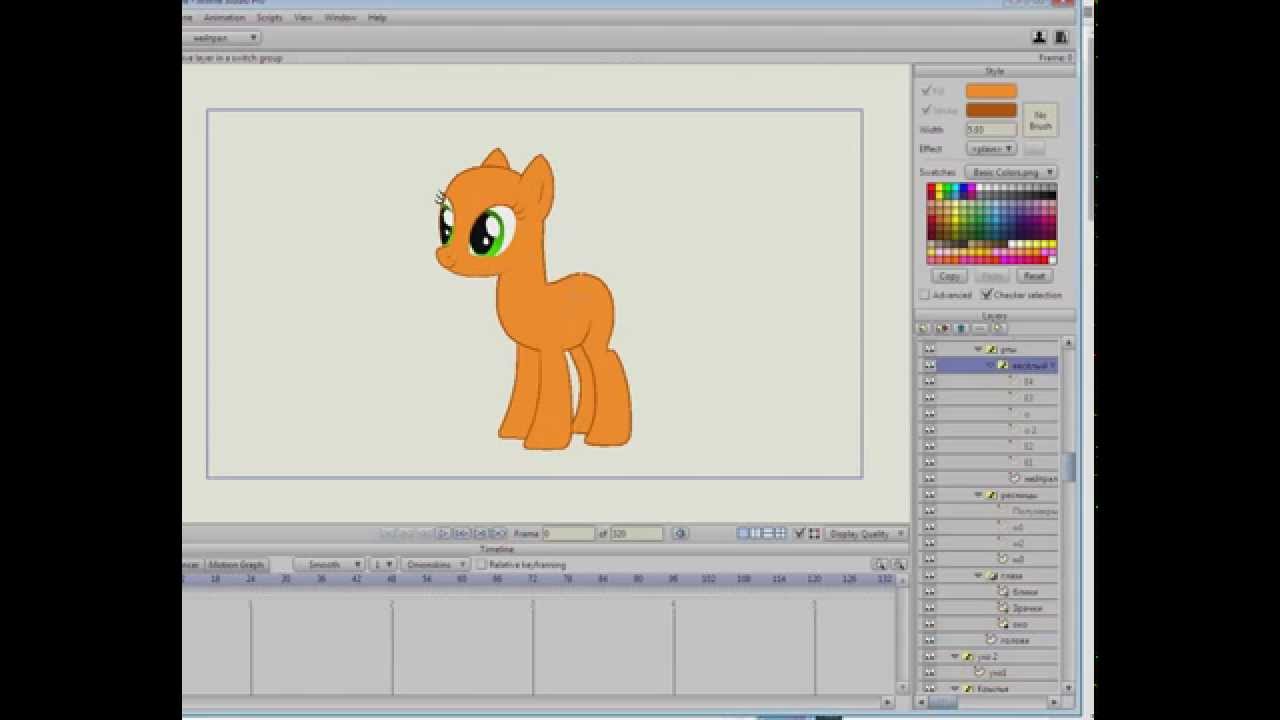Collapse the ухо 2 group layer

(955, 657)
